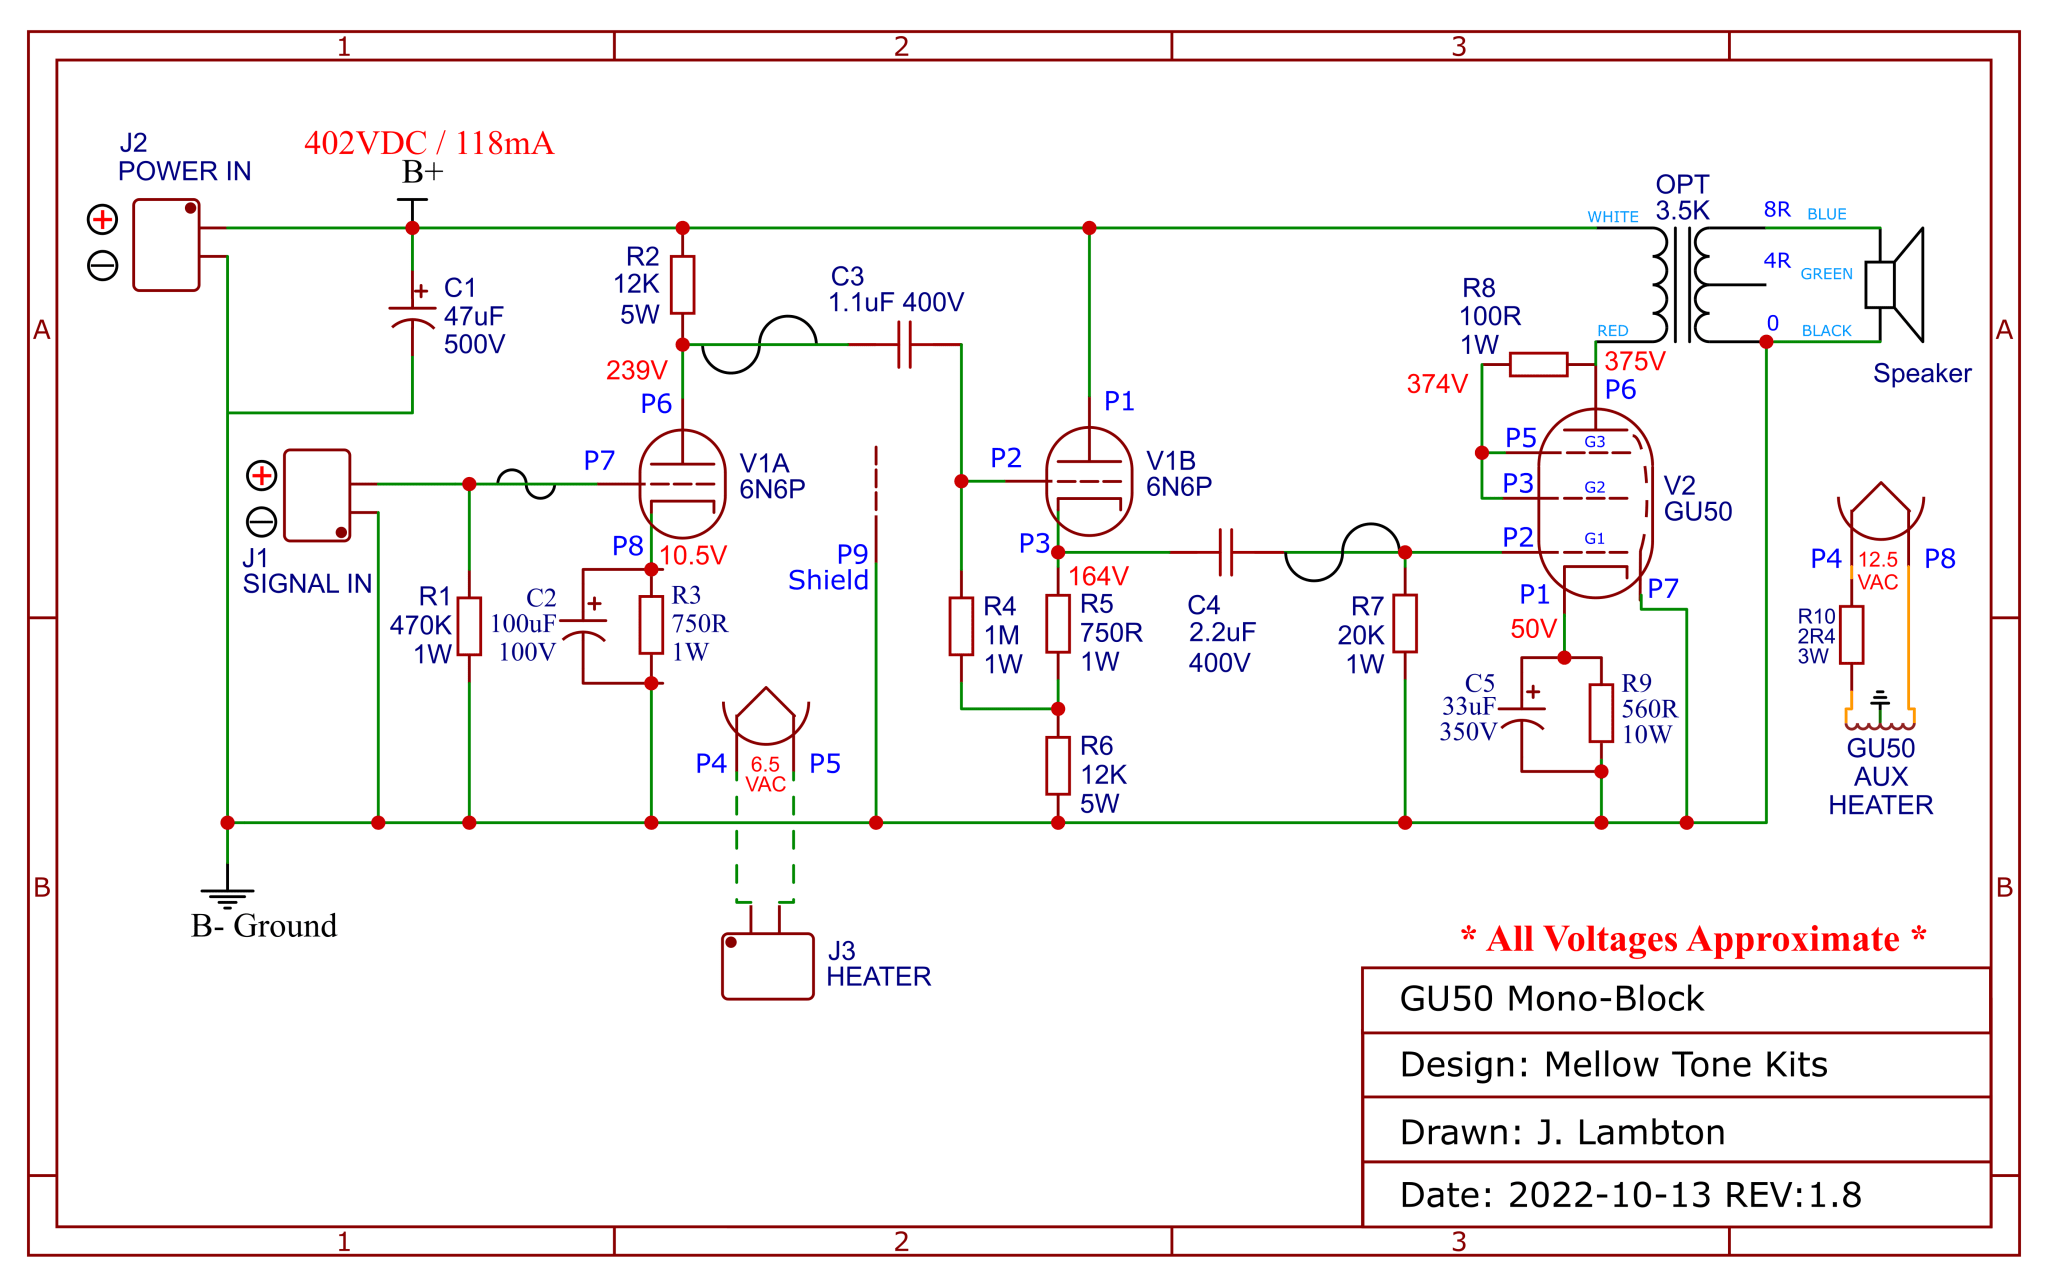Select the J3 HEATER connector box
This screenshot has width=2048, height=1284.
tap(767, 966)
